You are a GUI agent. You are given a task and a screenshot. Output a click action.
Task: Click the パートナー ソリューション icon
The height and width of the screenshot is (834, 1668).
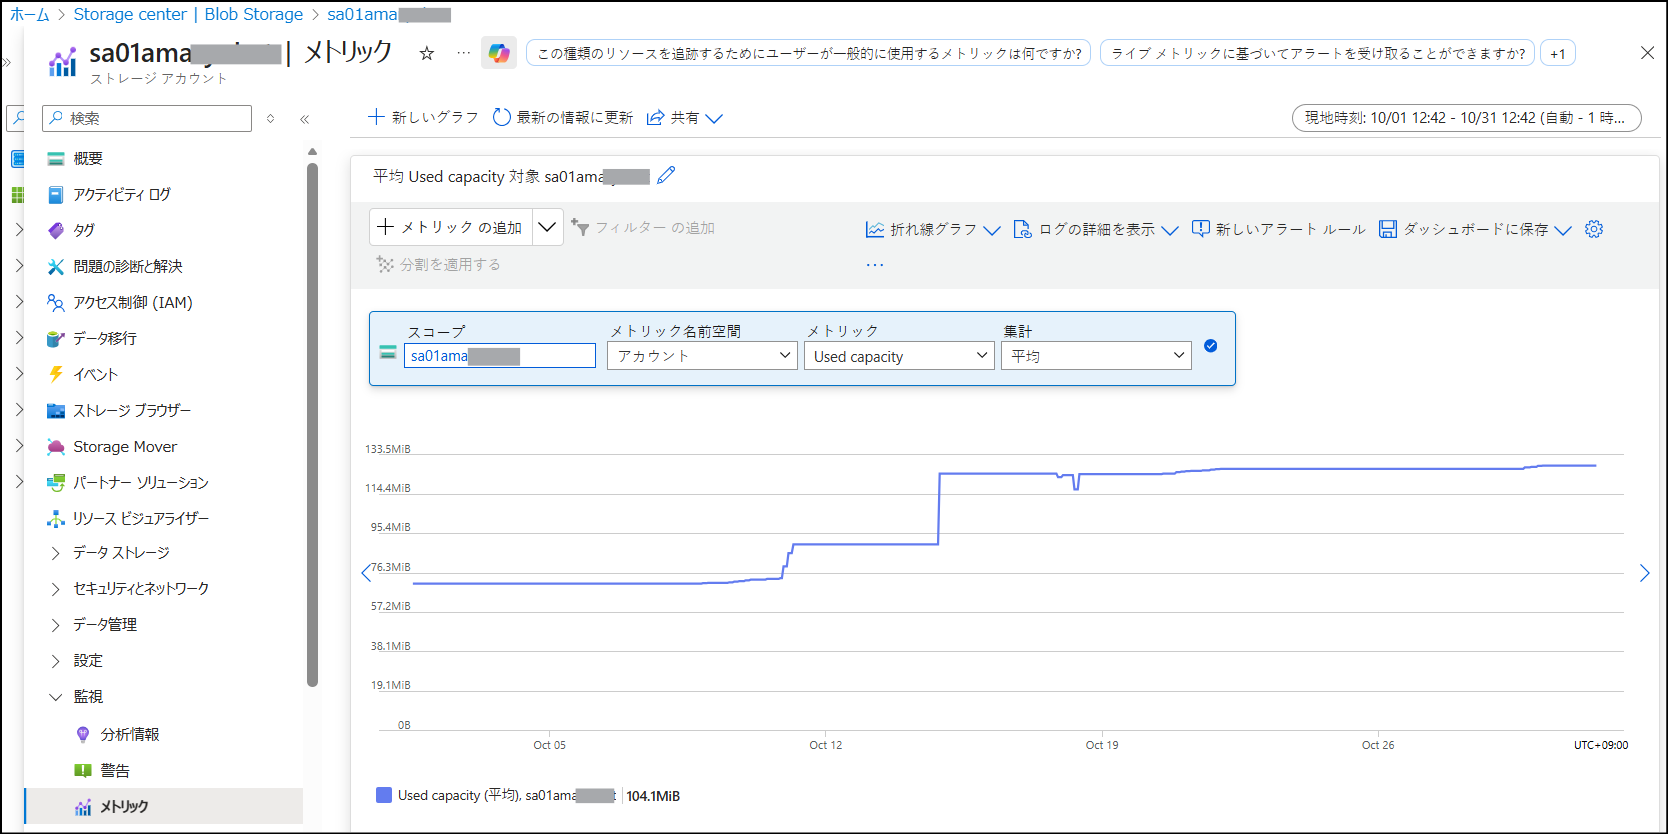click(56, 483)
